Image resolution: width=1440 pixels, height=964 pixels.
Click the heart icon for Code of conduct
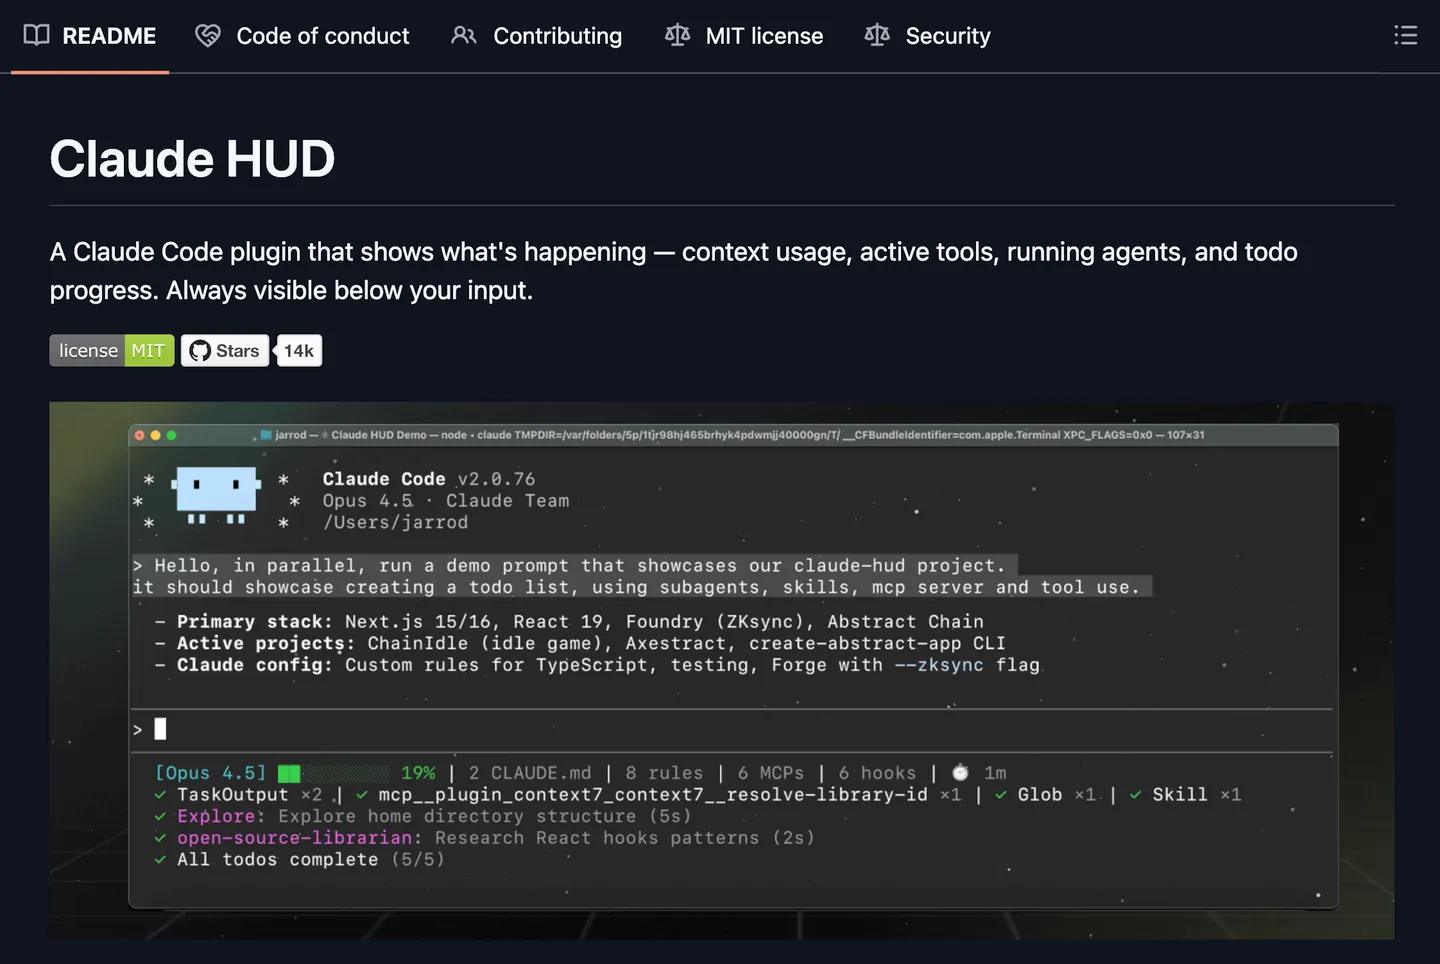tap(208, 36)
